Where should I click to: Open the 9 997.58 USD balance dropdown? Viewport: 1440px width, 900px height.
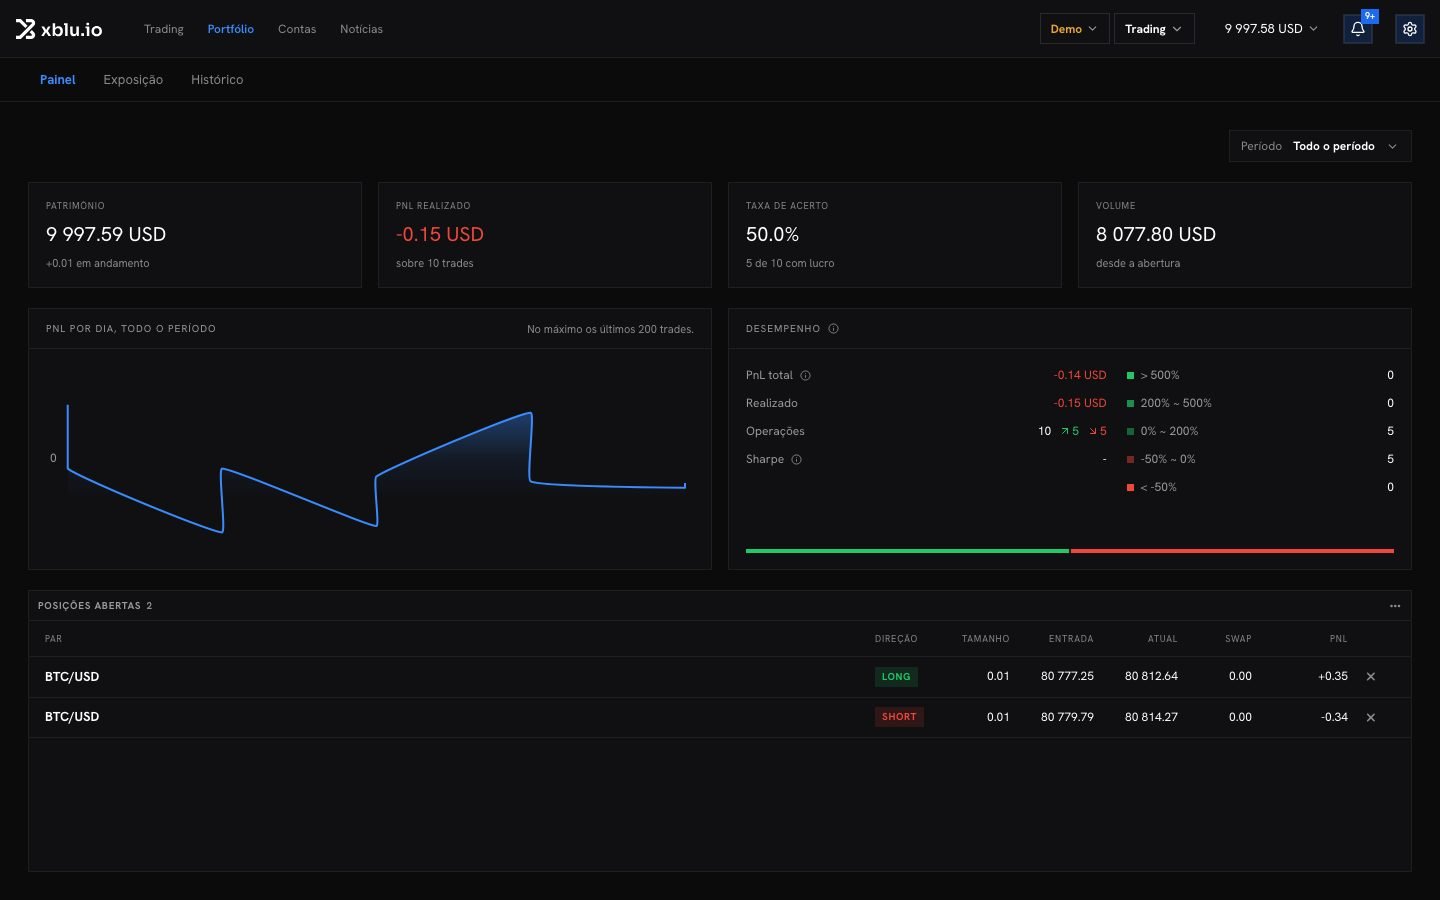coord(1271,29)
